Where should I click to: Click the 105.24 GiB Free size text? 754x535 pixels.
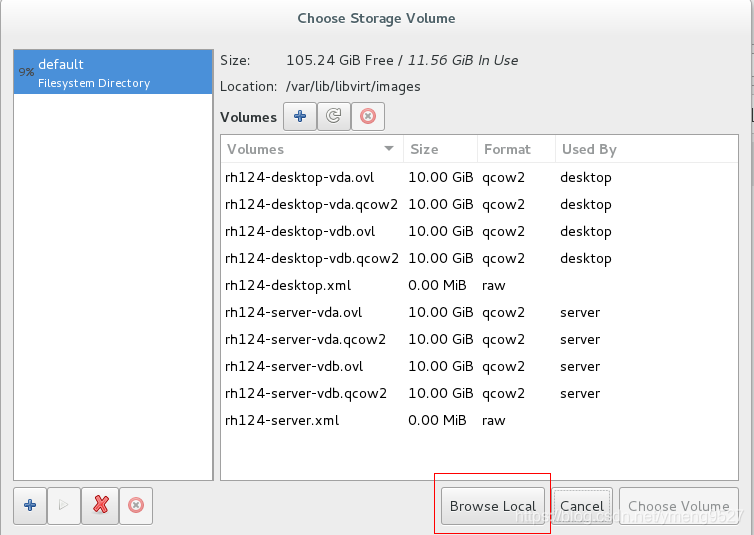339,60
